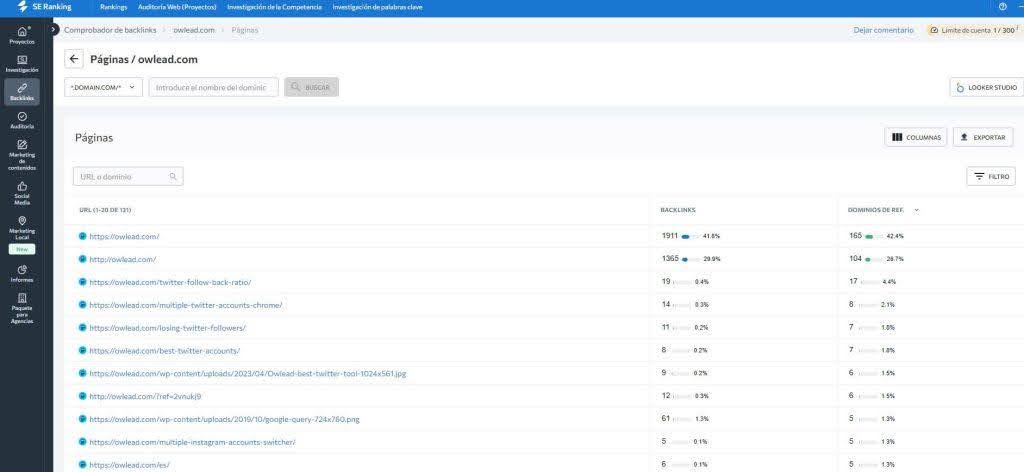The image size is (1024, 472).
Task: Click the globe icon beside https://owlead.com/
Action: pyautogui.click(x=82, y=236)
